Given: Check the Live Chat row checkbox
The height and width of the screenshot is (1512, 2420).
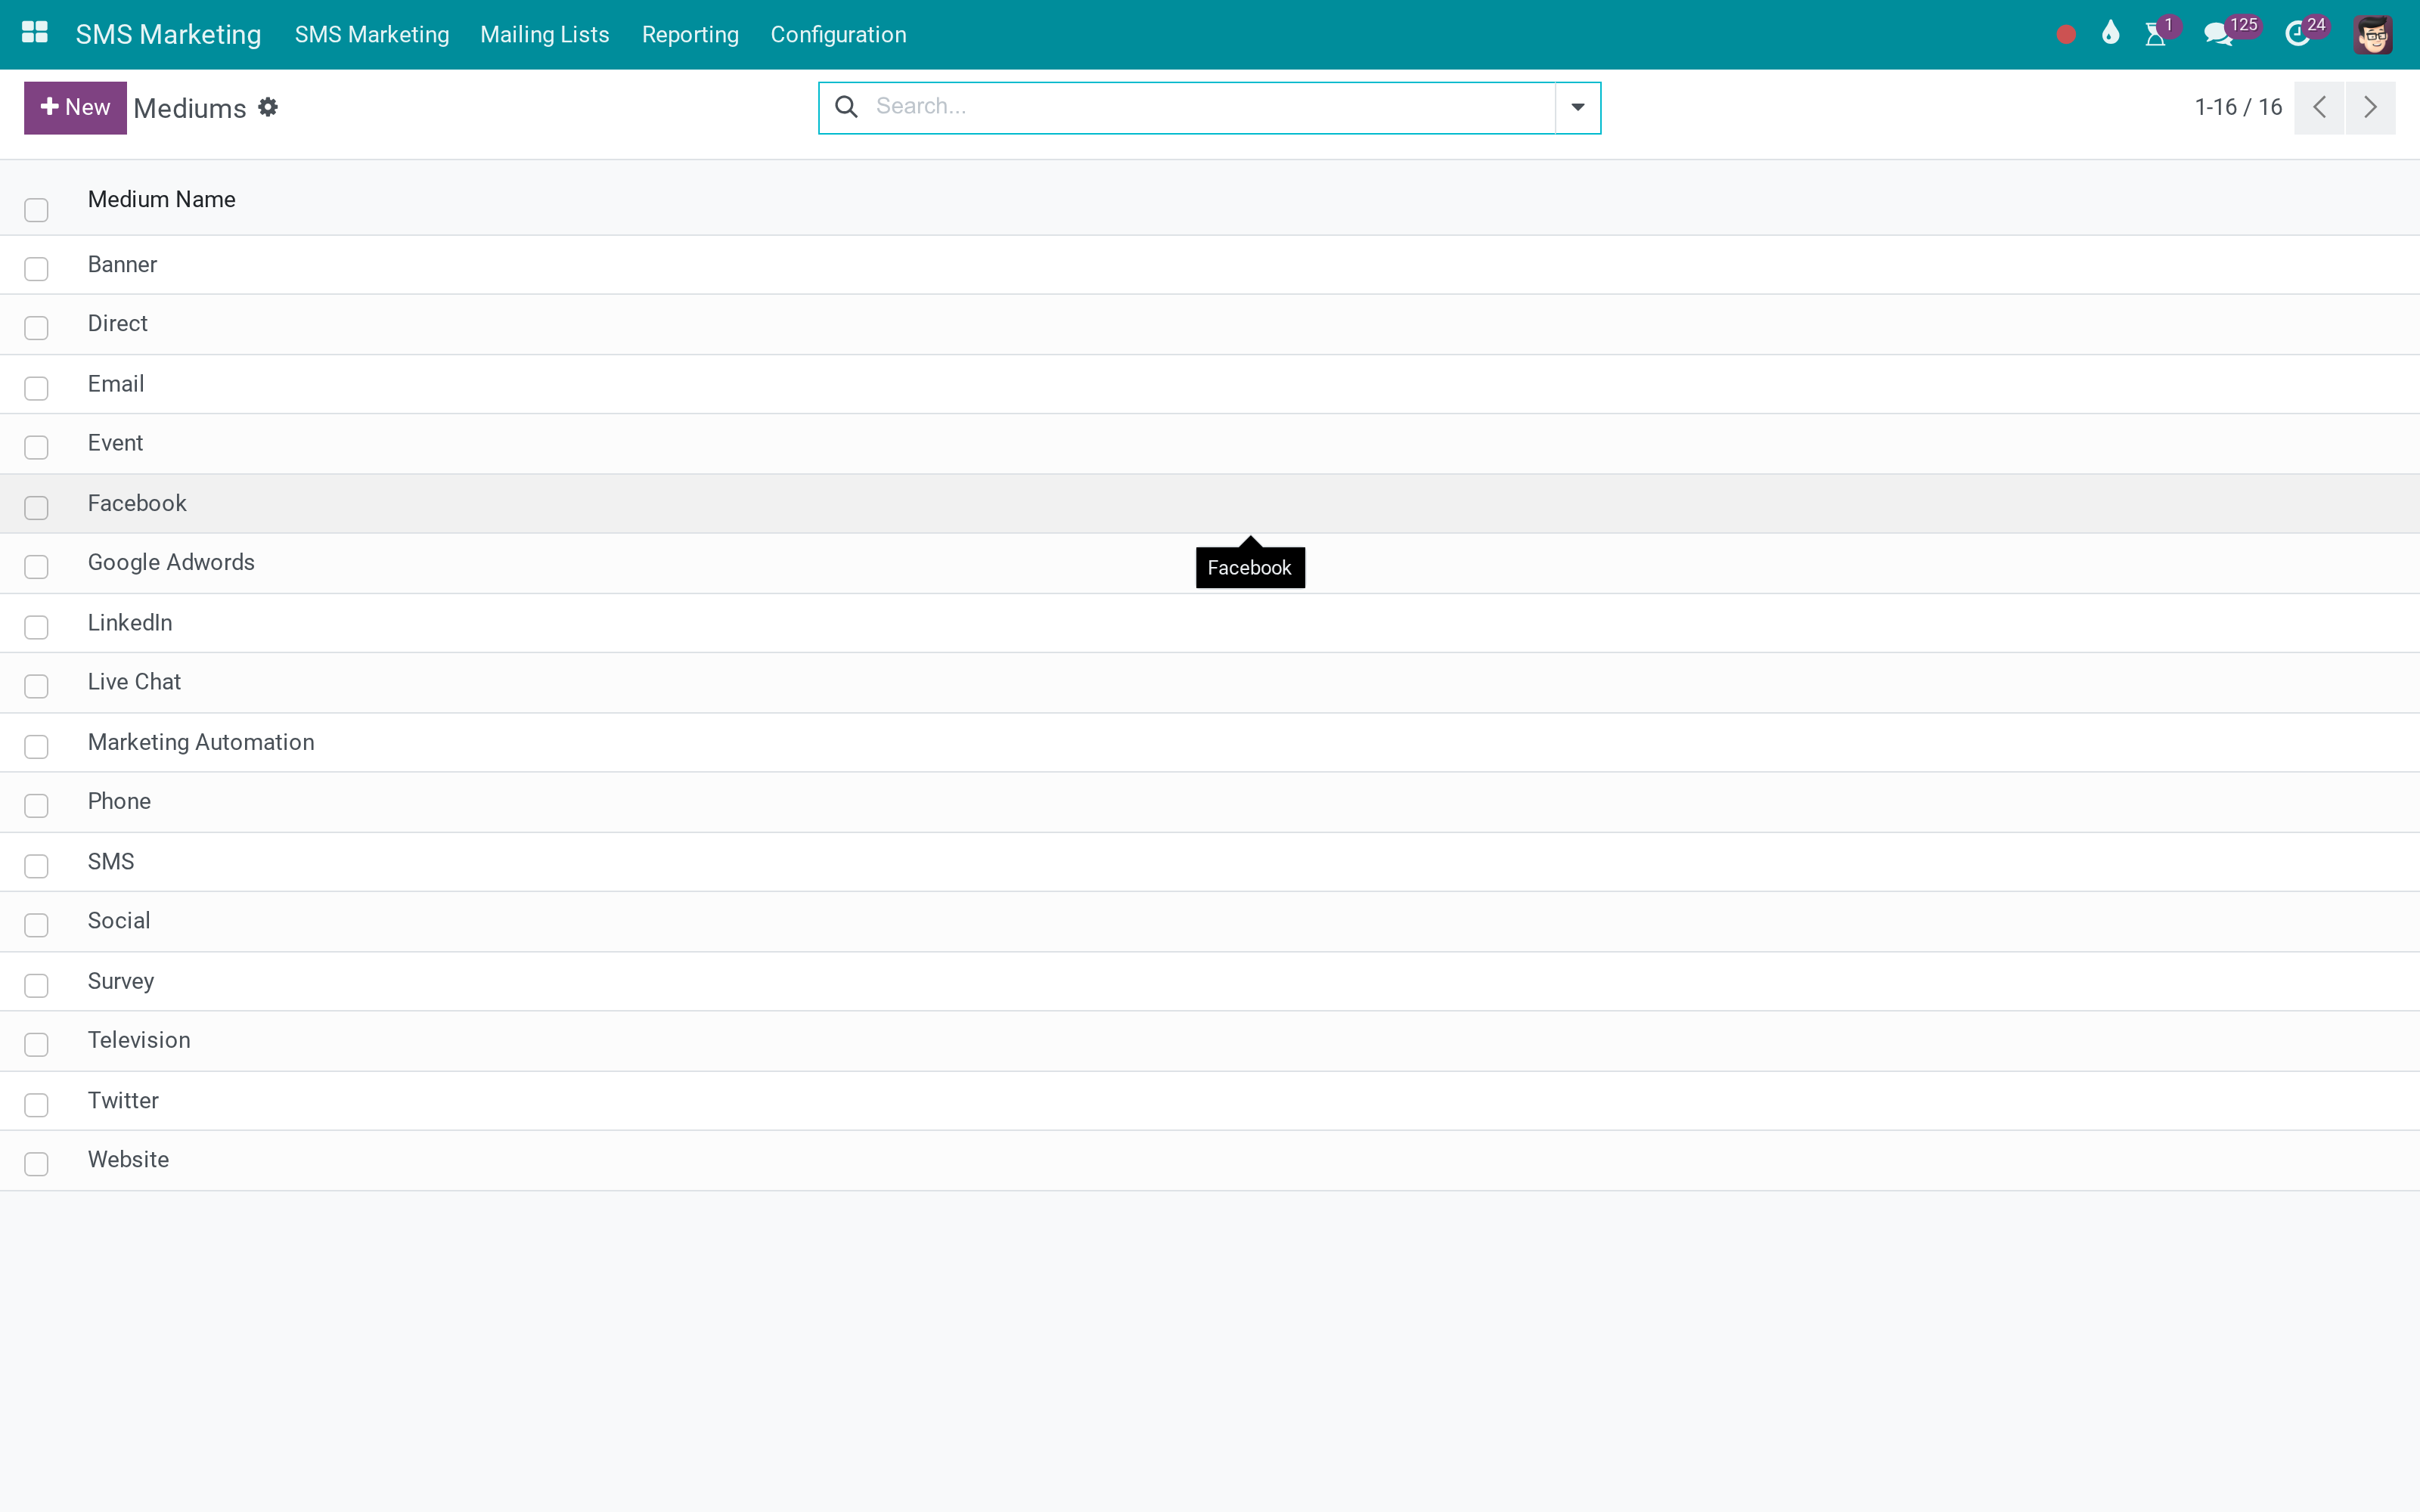Looking at the screenshot, I should [x=36, y=686].
